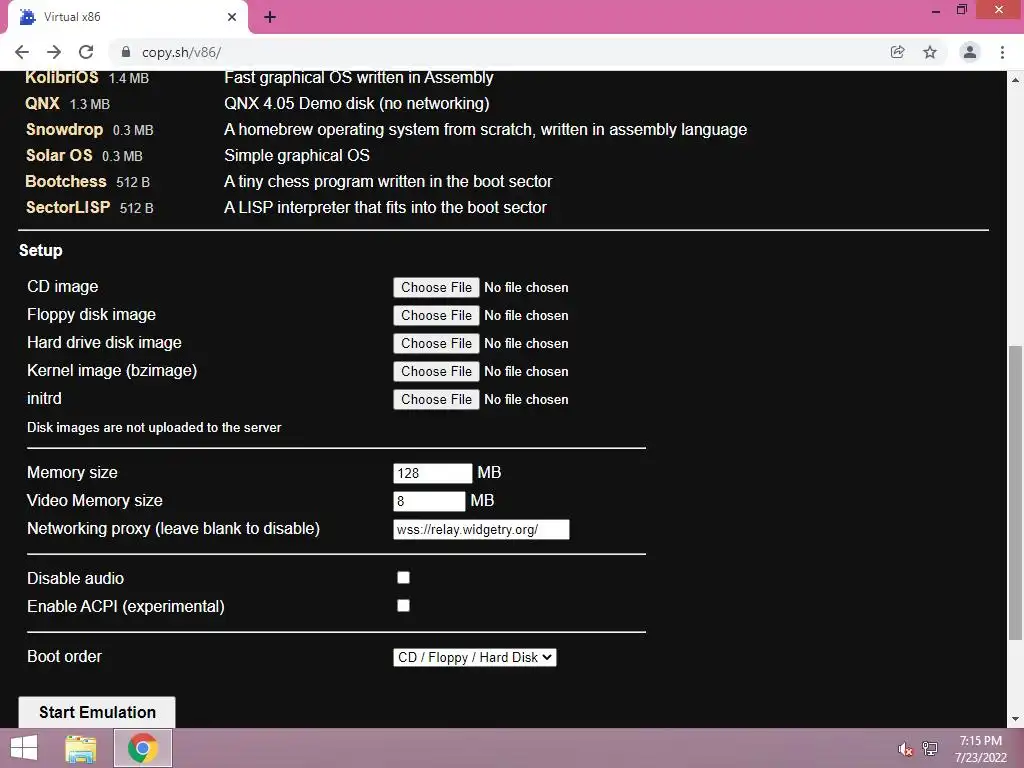1024x768 pixels.
Task: Close the Virtual x86 tab
Action: click(x=232, y=17)
